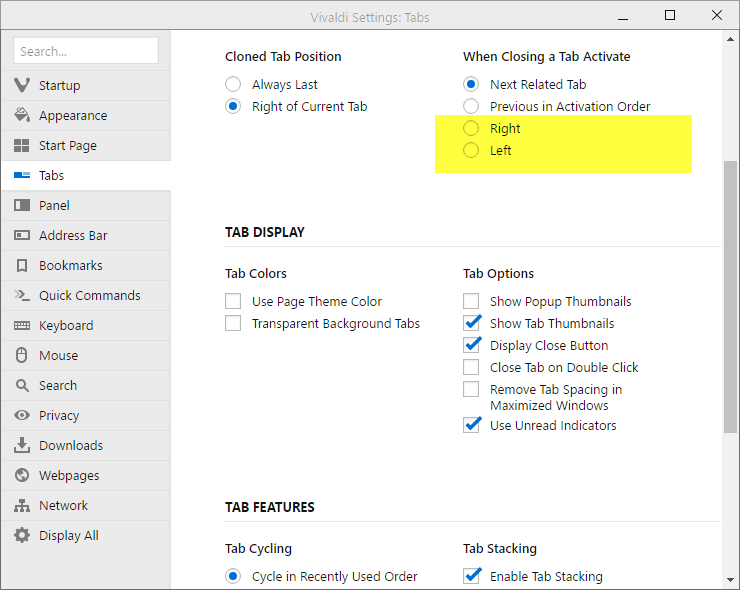Open Privacy settings section
The height and width of the screenshot is (590, 740).
click(x=86, y=415)
